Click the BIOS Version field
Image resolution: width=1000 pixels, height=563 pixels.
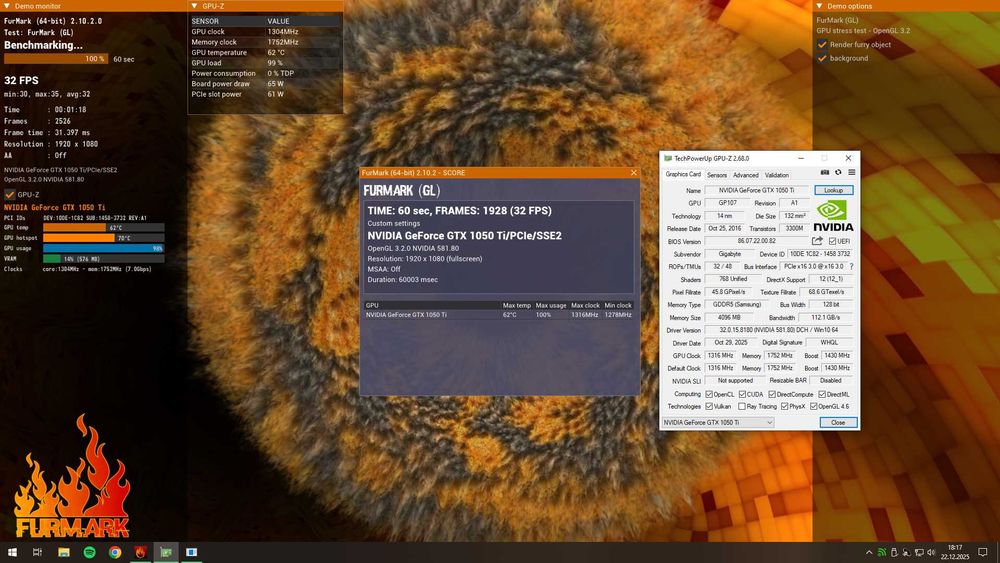[756, 241]
